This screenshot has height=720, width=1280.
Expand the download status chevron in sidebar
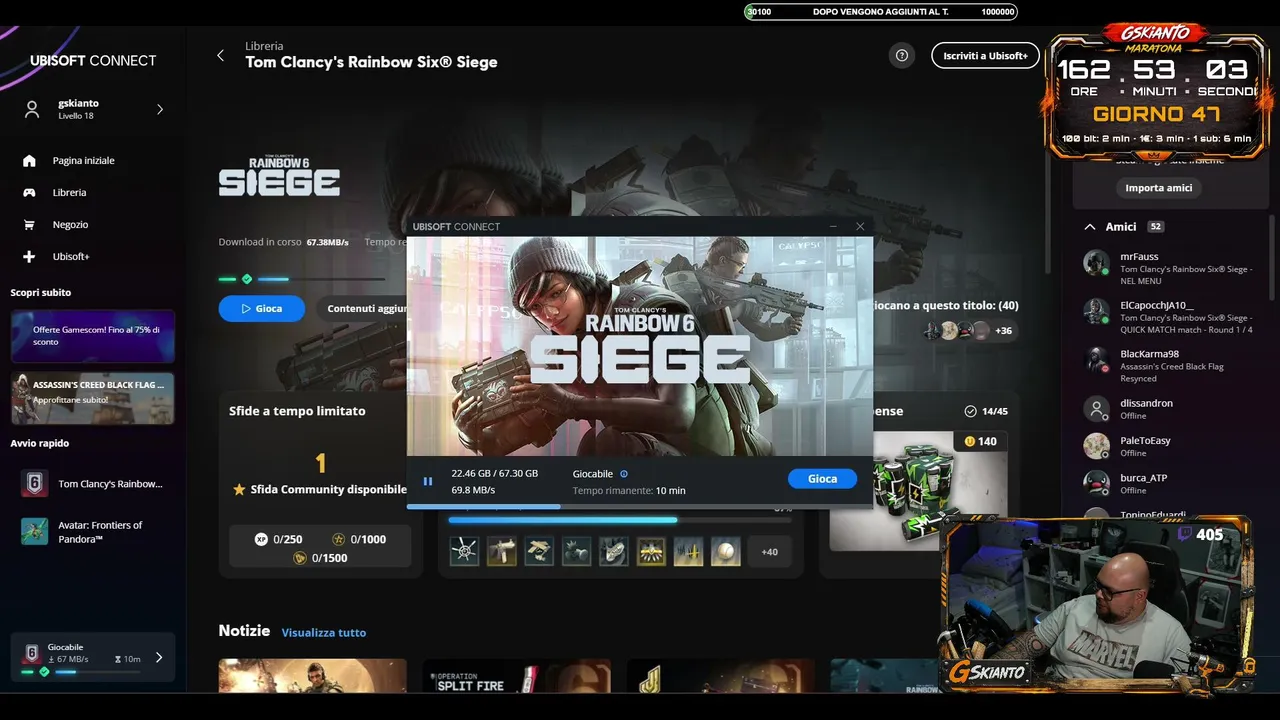(x=158, y=657)
